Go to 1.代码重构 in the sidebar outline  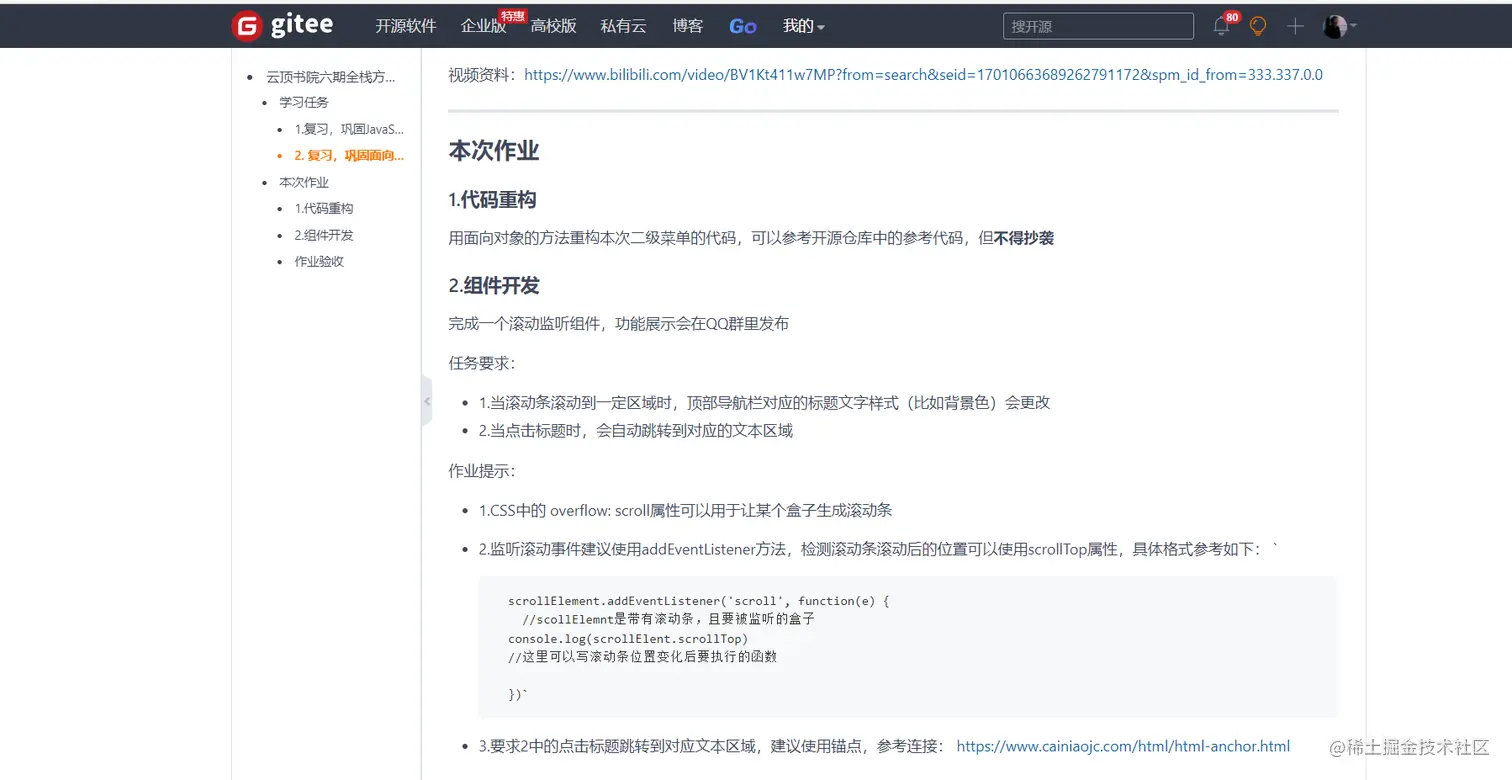[x=324, y=208]
